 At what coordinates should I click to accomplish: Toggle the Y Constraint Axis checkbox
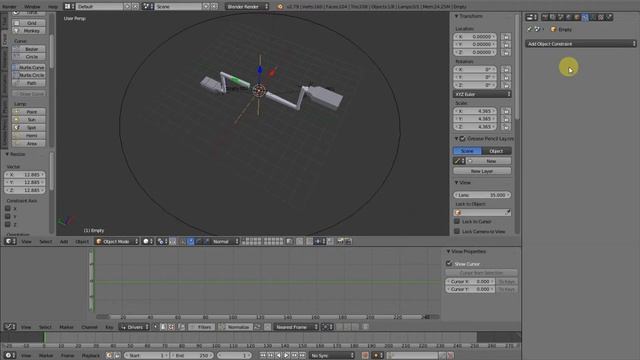(8, 216)
